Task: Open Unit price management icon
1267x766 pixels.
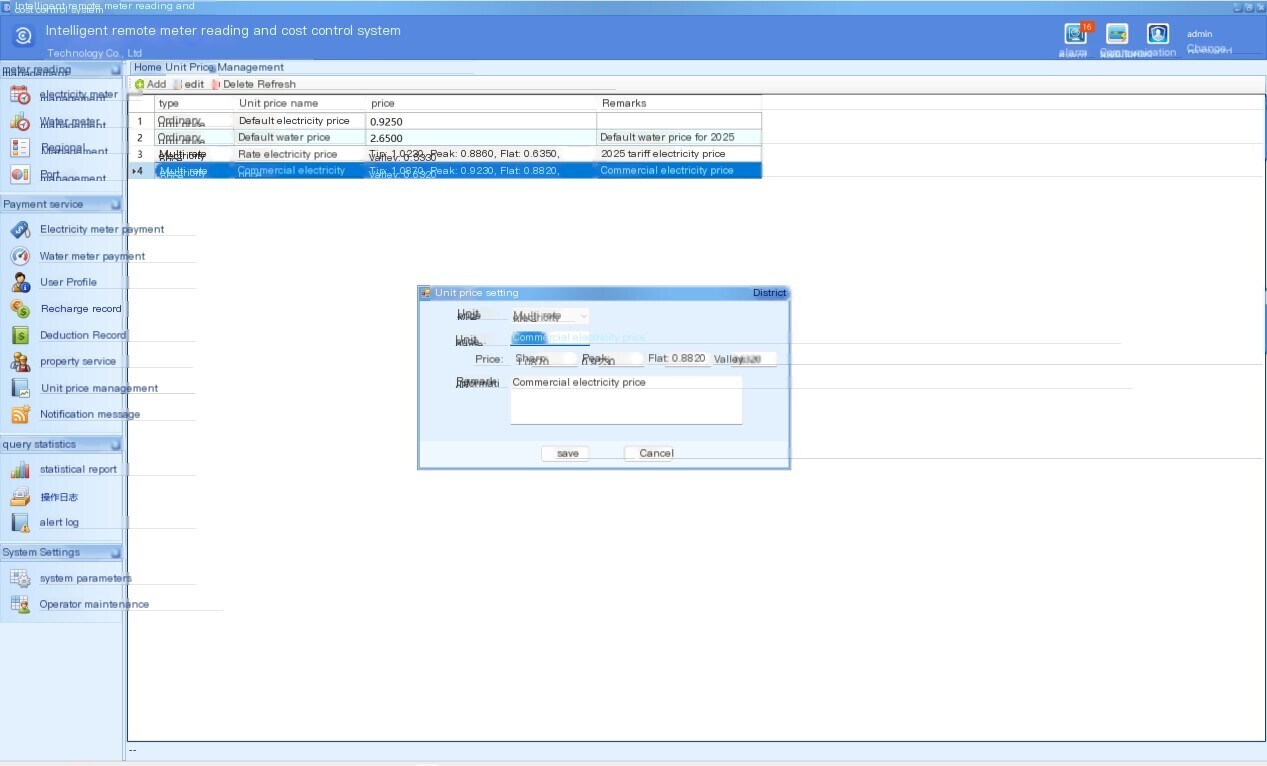Action: tap(20, 388)
